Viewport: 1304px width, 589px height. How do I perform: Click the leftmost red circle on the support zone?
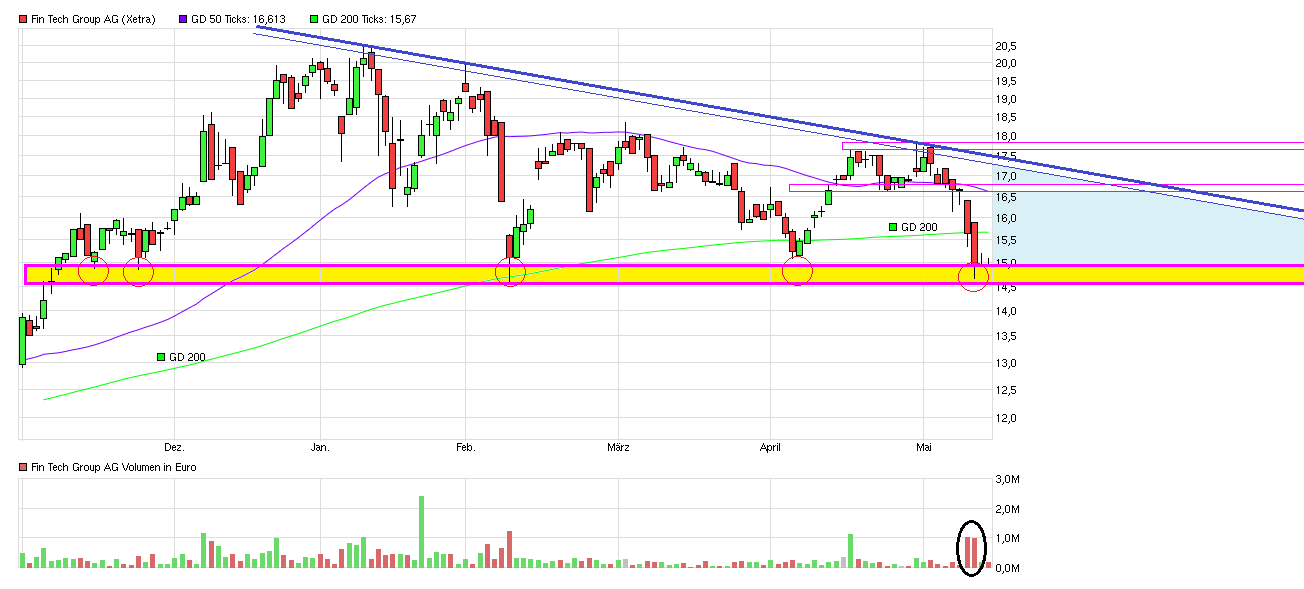tap(93, 270)
